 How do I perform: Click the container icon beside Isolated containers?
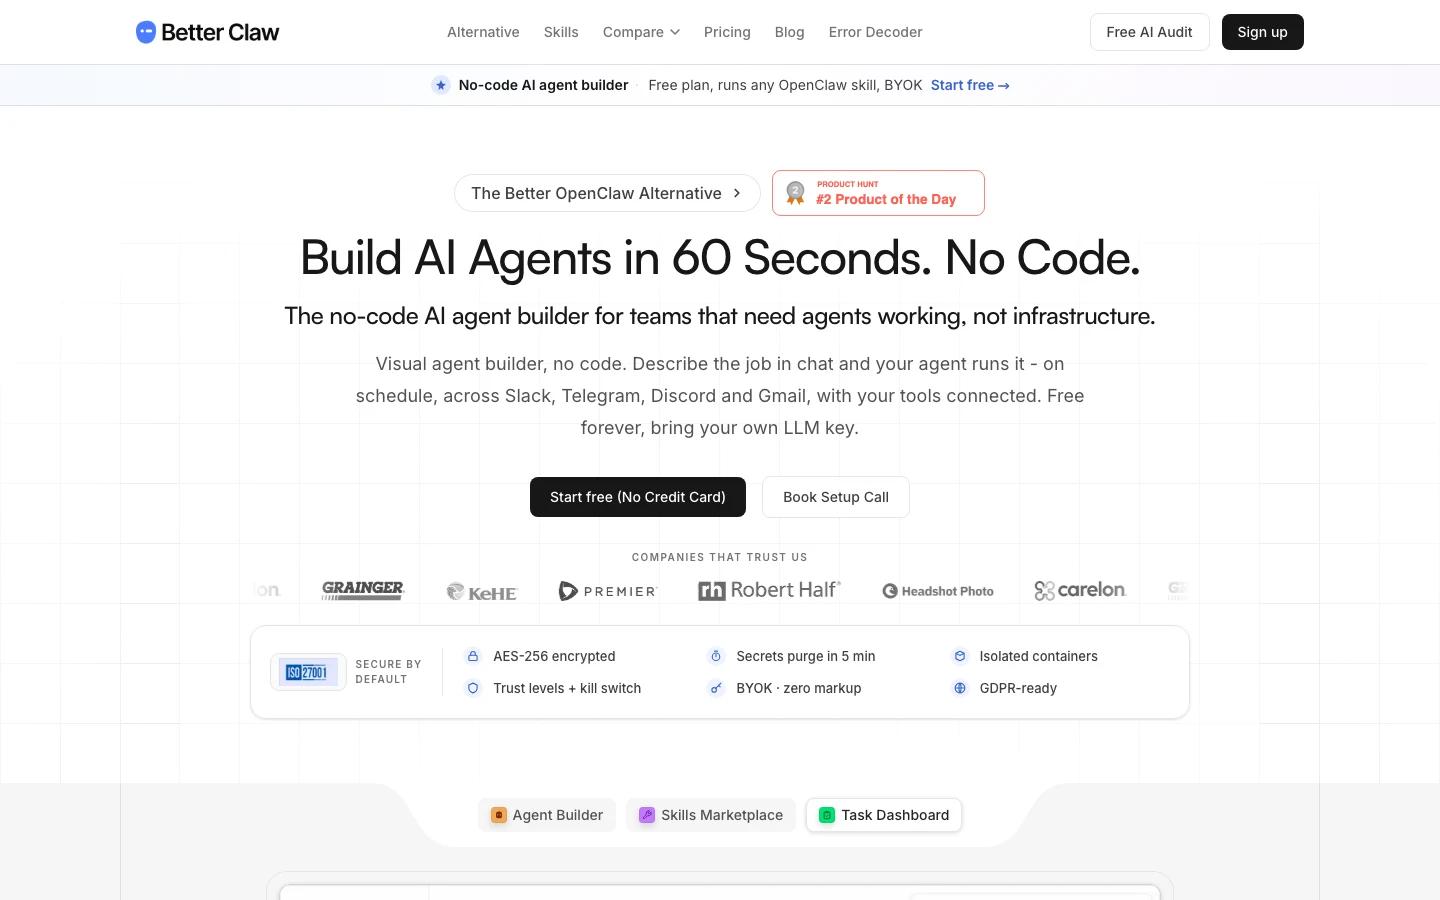(x=960, y=656)
